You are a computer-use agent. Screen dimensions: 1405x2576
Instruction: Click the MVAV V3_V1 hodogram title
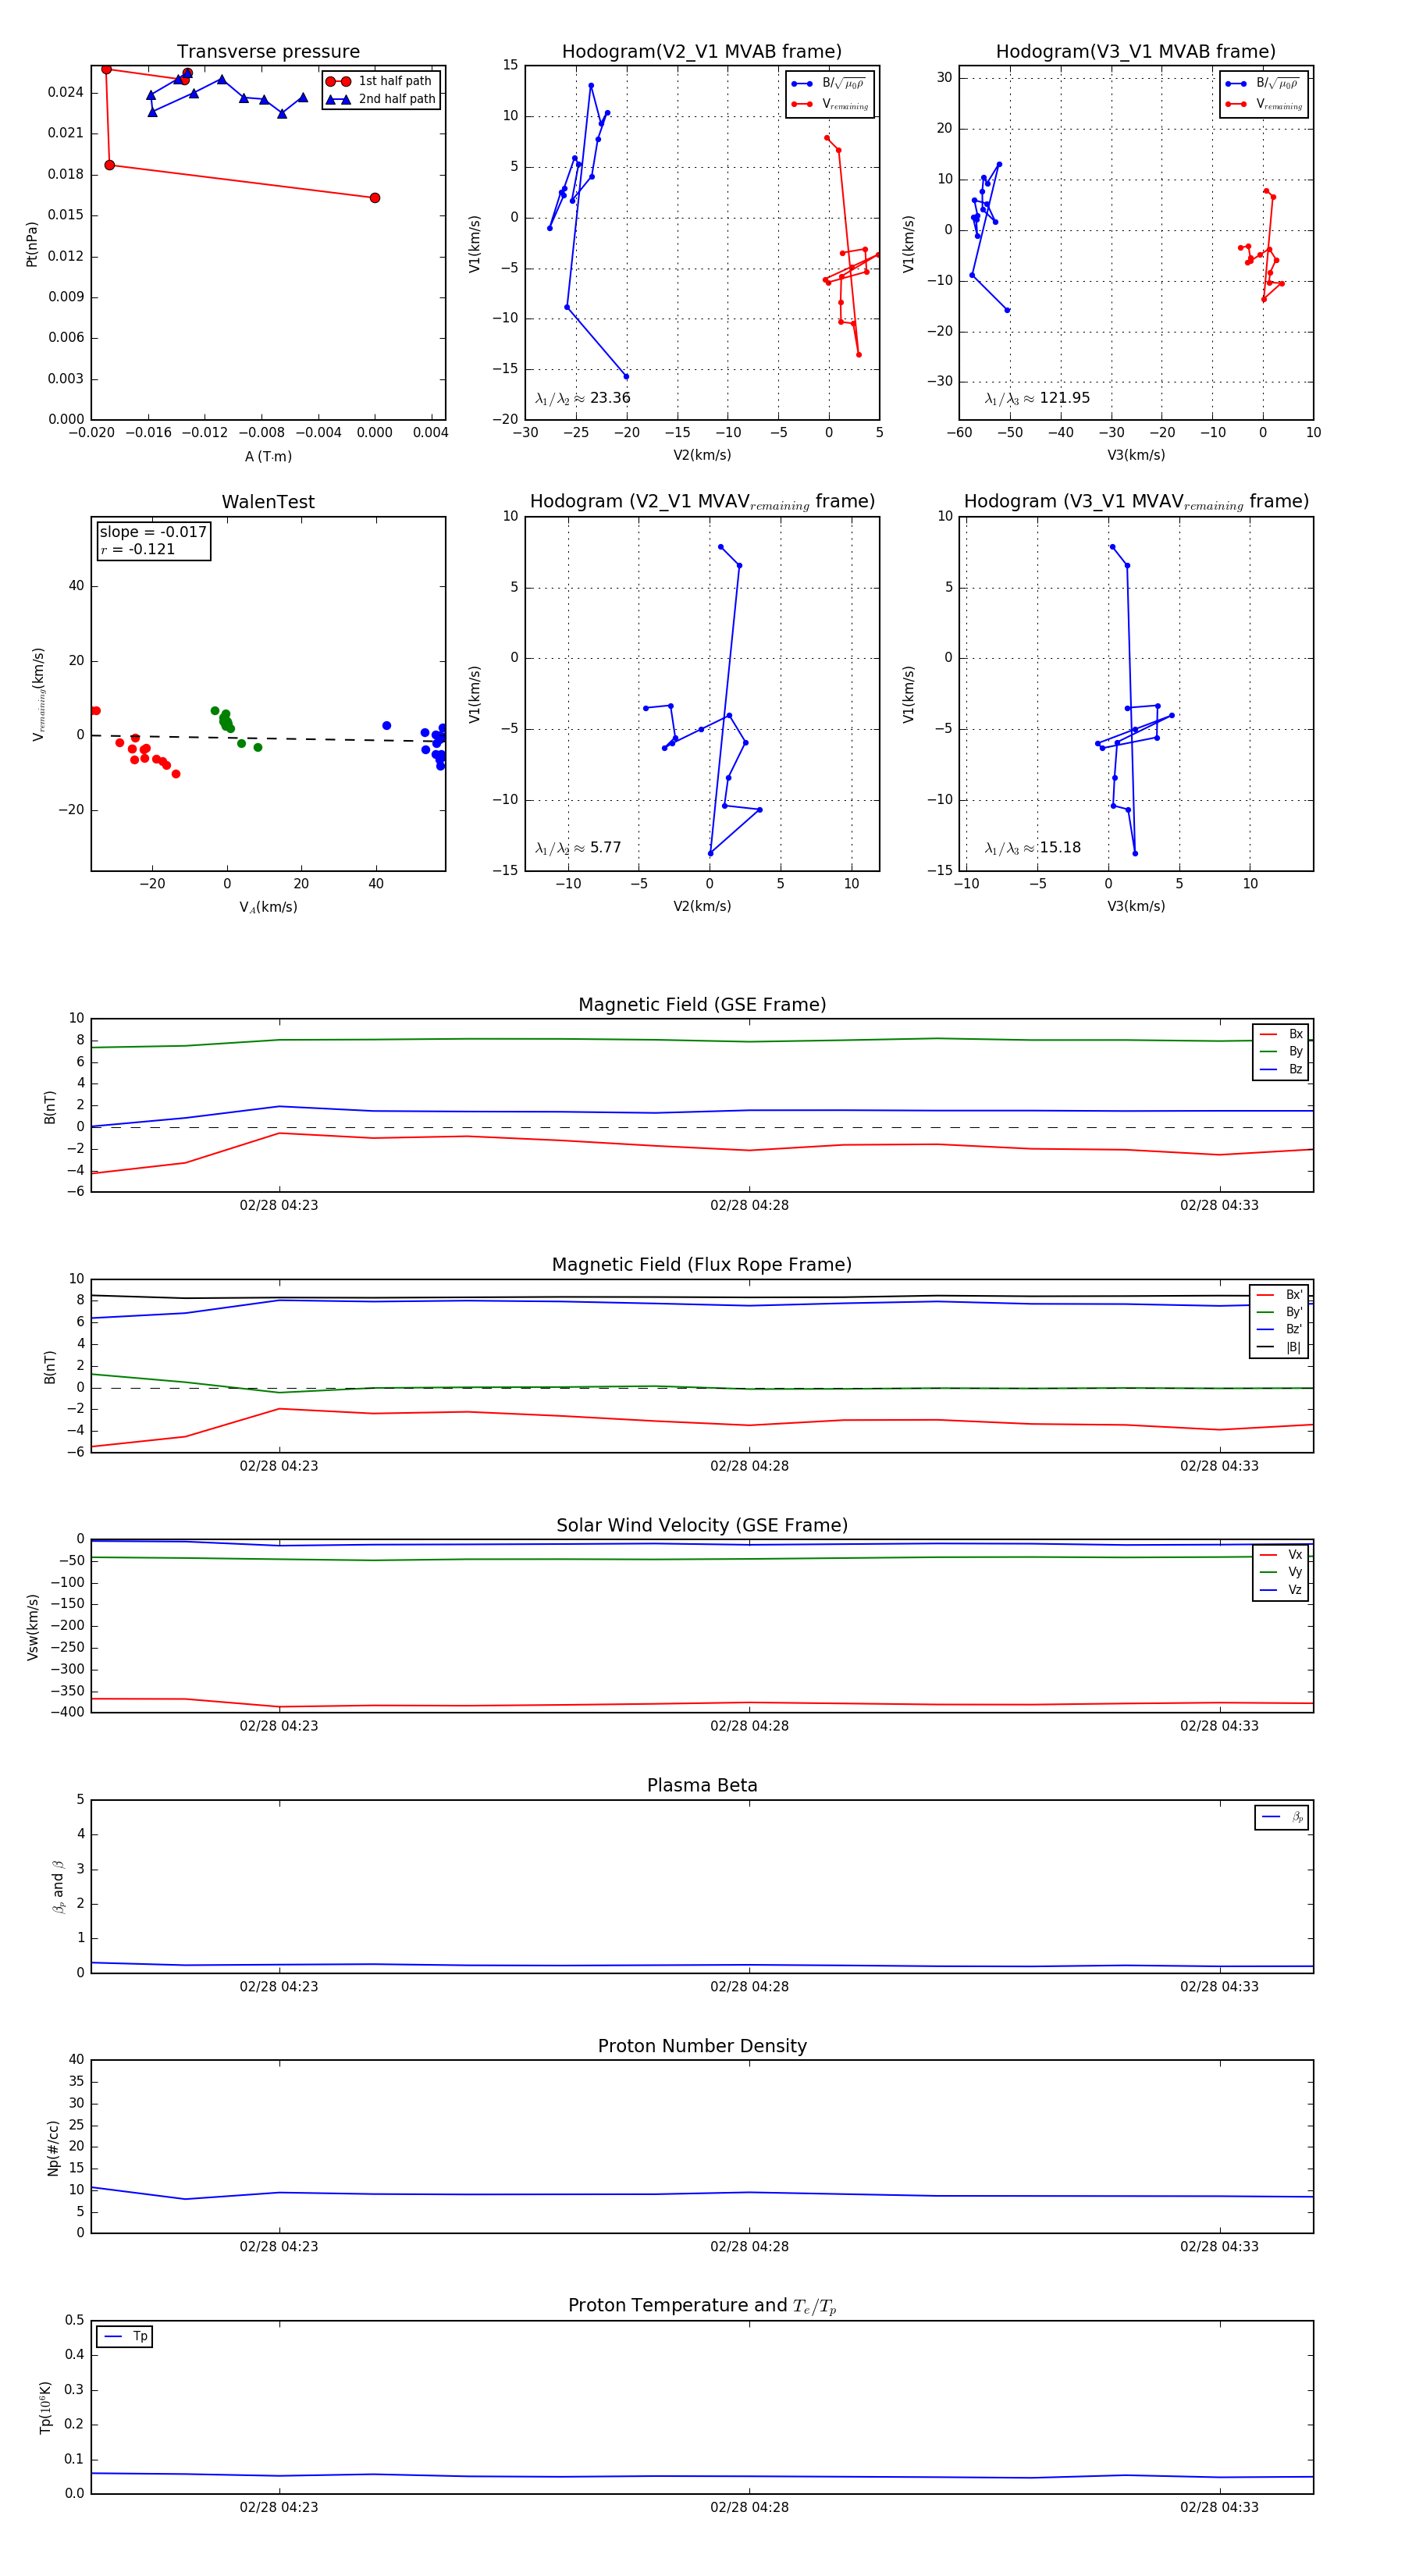pos(1136,502)
